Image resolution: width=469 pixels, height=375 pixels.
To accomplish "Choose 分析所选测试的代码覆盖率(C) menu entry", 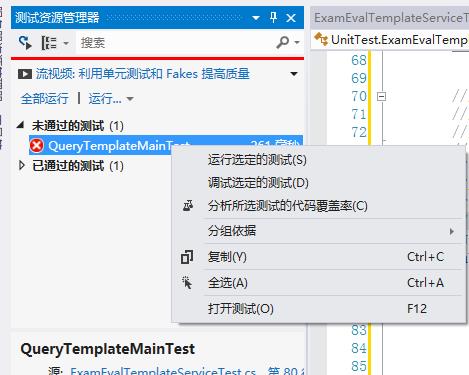I will [318, 206].
